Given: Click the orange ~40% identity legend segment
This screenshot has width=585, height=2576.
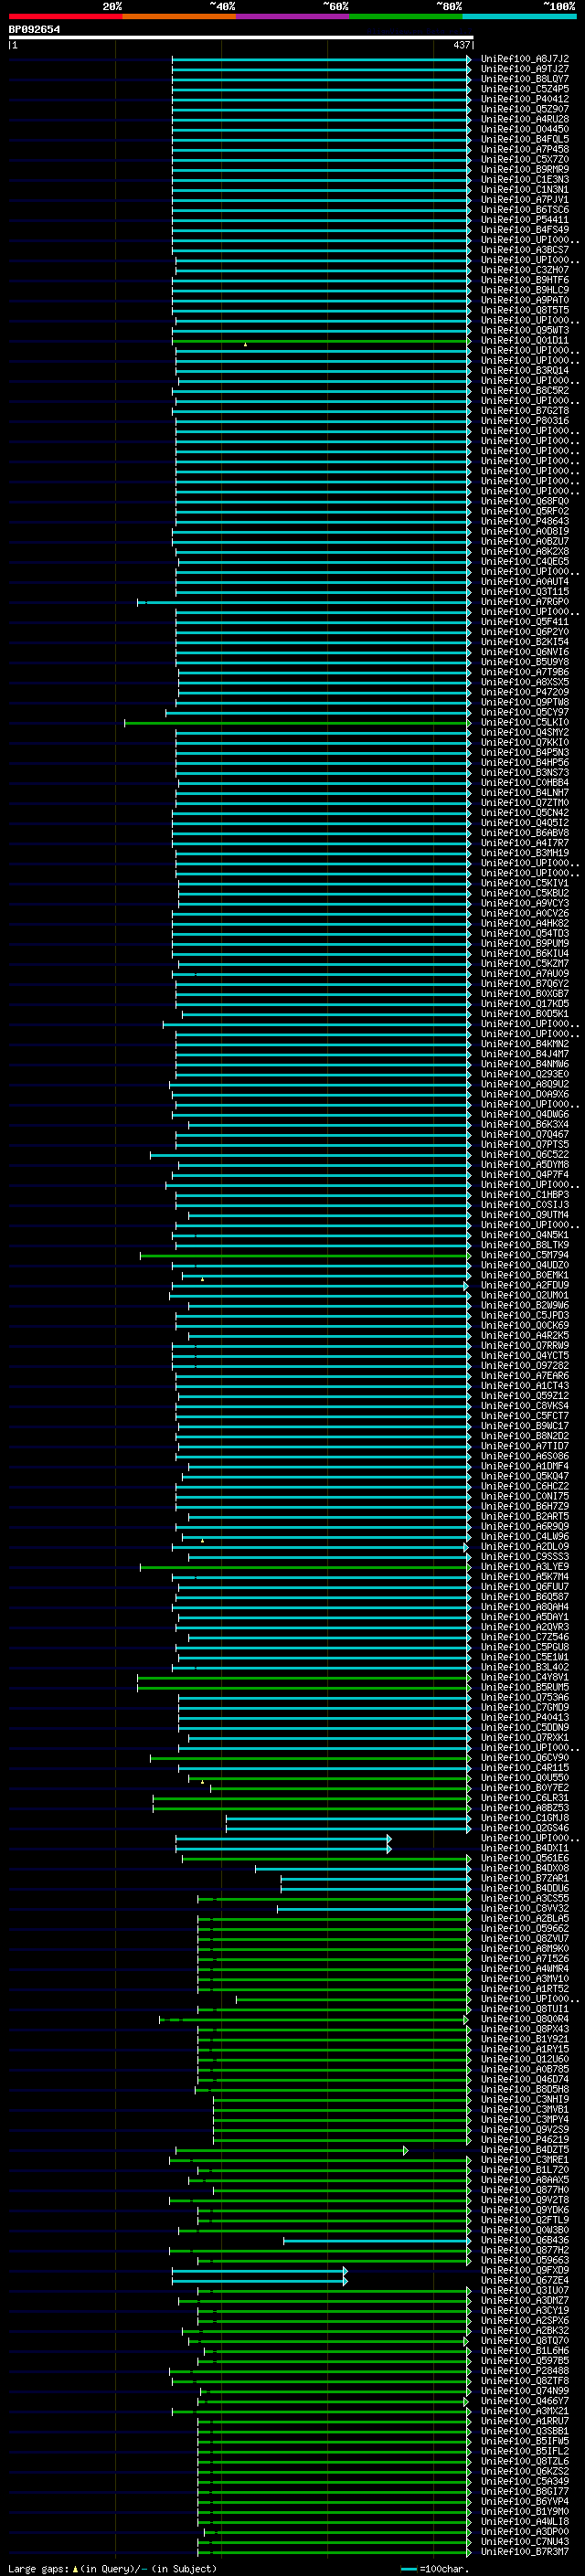Looking at the screenshot, I should (179, 16).
